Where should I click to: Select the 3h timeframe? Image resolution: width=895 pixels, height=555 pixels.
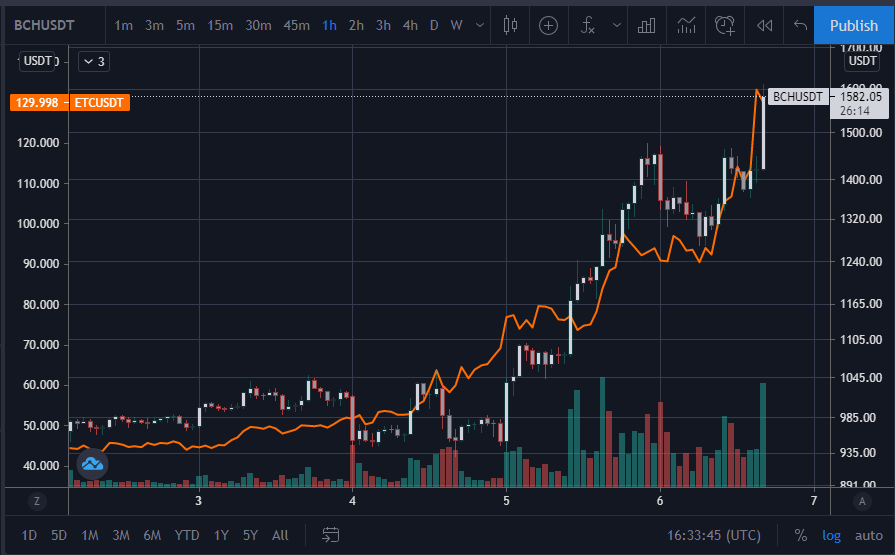[383, 25]
